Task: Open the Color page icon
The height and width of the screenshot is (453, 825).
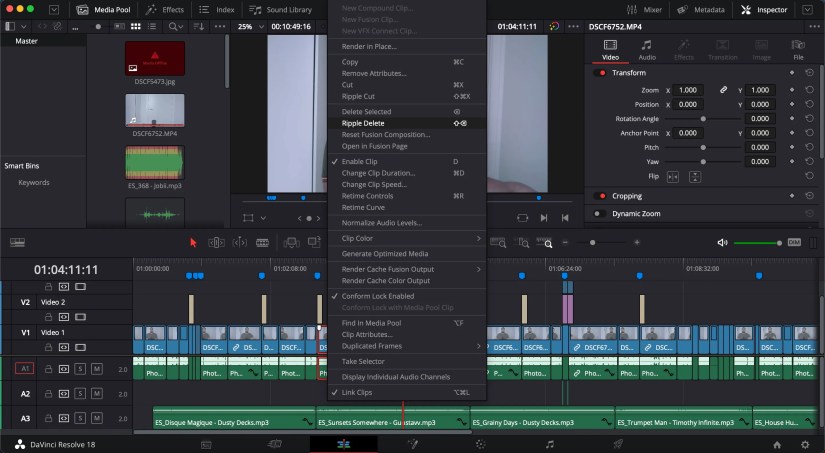Action: click(480, 445)
